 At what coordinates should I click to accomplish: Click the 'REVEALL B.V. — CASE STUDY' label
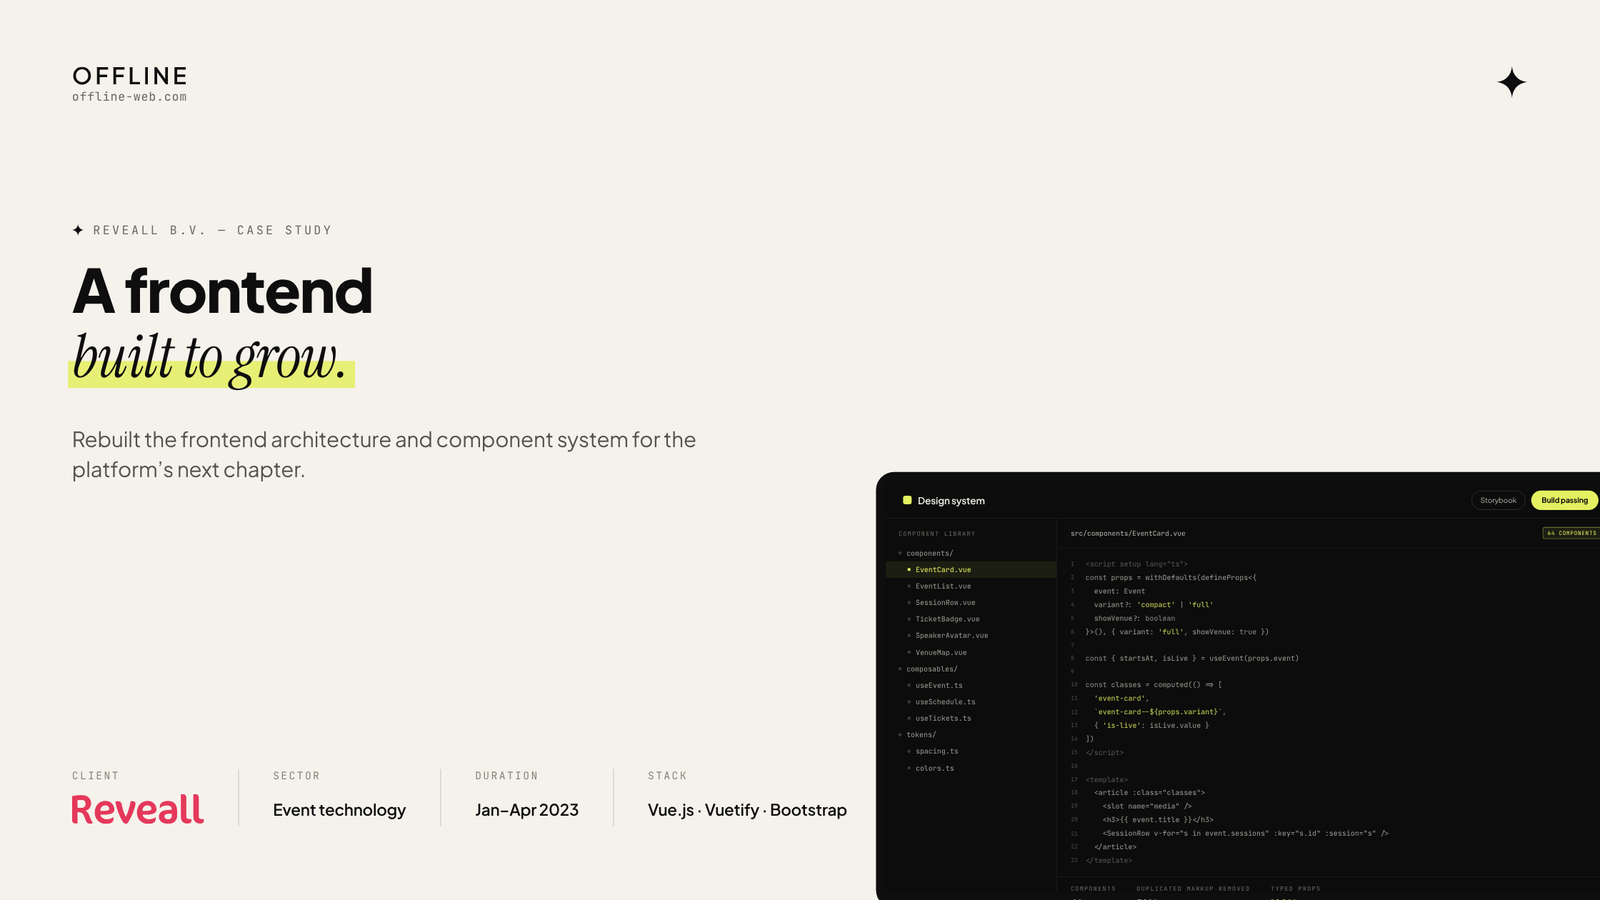[212, 230]
